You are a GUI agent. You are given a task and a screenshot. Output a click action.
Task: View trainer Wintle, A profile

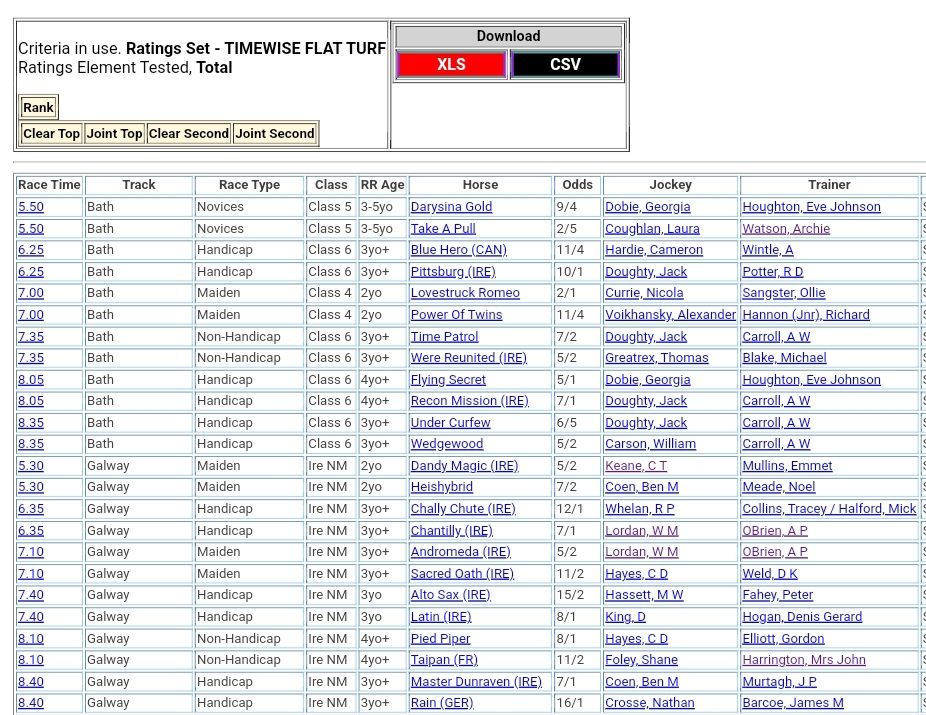pos(767,250)
